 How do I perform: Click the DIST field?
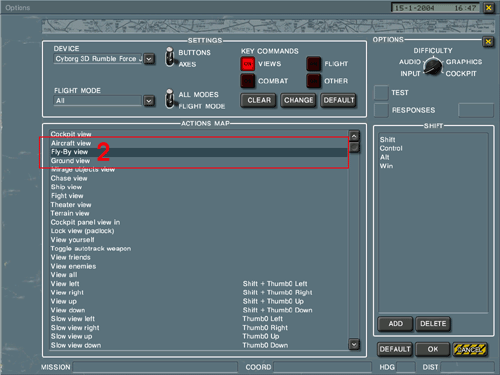point(467,367)
